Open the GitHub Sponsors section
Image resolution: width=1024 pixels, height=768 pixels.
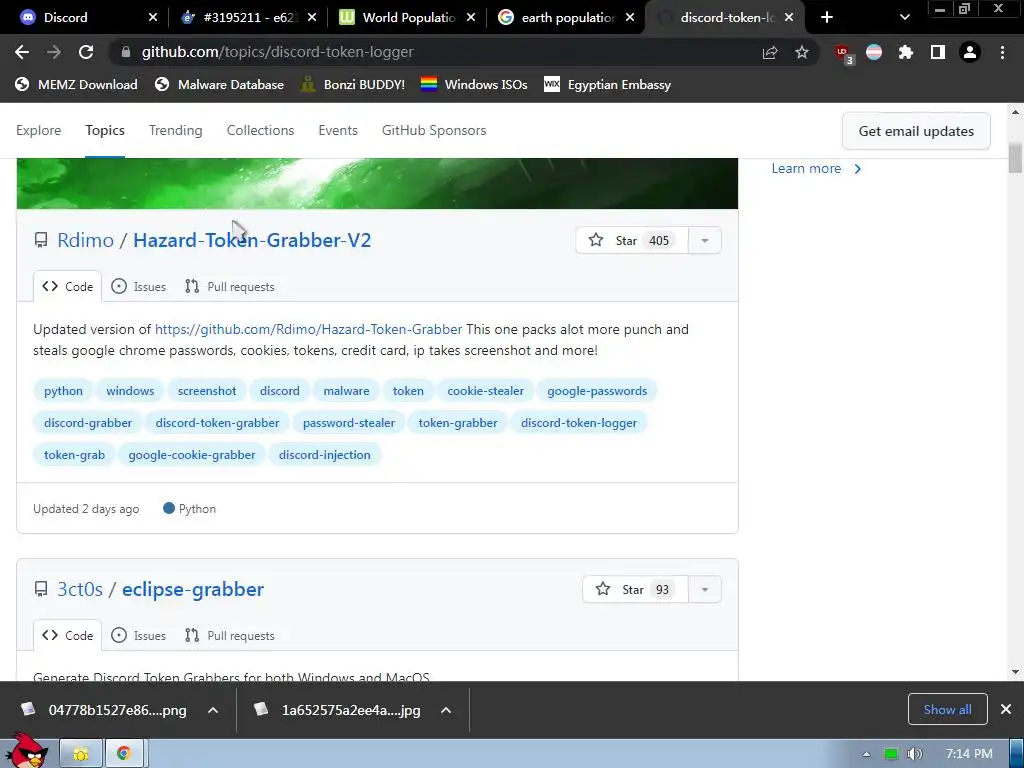tap(434, 131)
